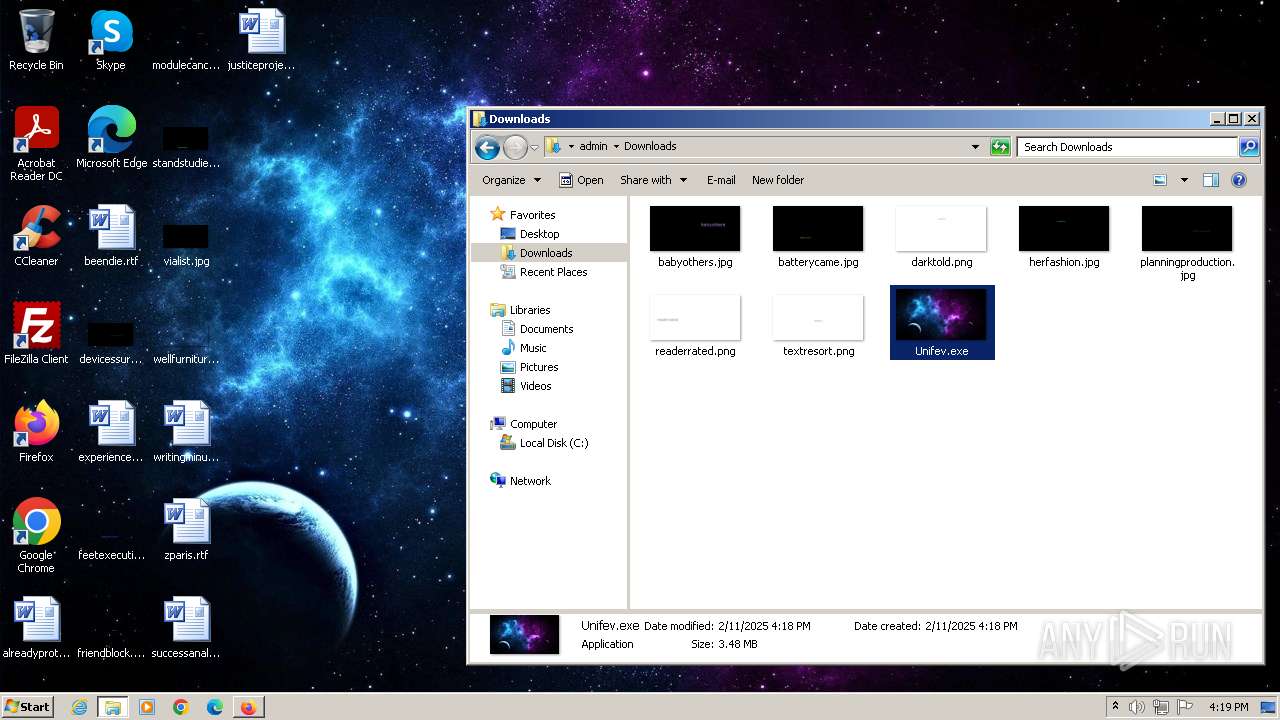
Task: Select the alreadyprot document on desktop
Action: tap(36, 627)
